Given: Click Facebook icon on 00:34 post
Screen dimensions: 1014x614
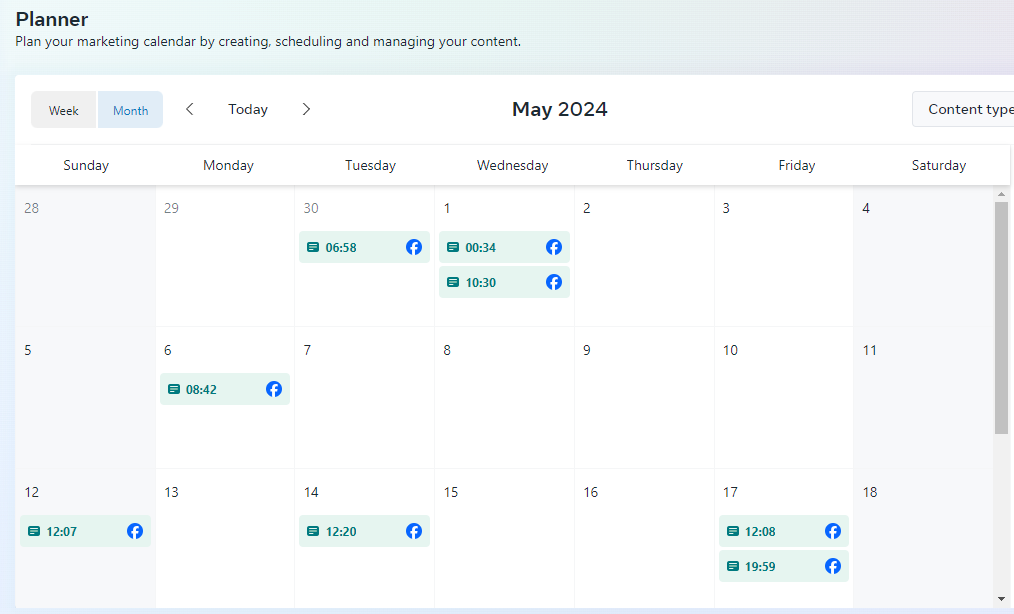Looking at the screenshot, I should (x=554, y=247).
